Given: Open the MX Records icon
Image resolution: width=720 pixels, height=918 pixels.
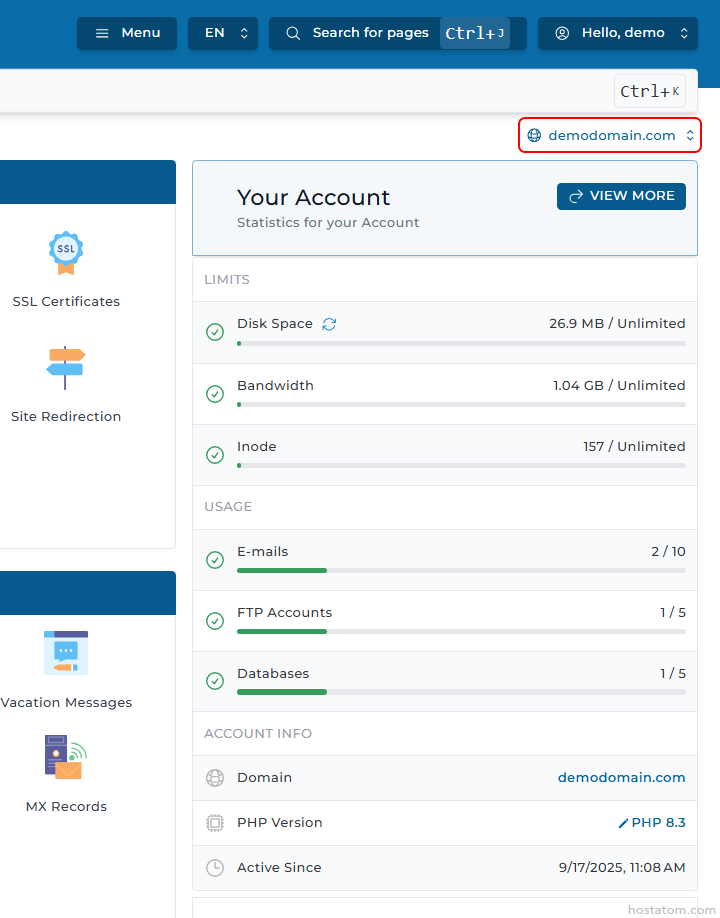Looking at the screenshot, I should 66,757.
